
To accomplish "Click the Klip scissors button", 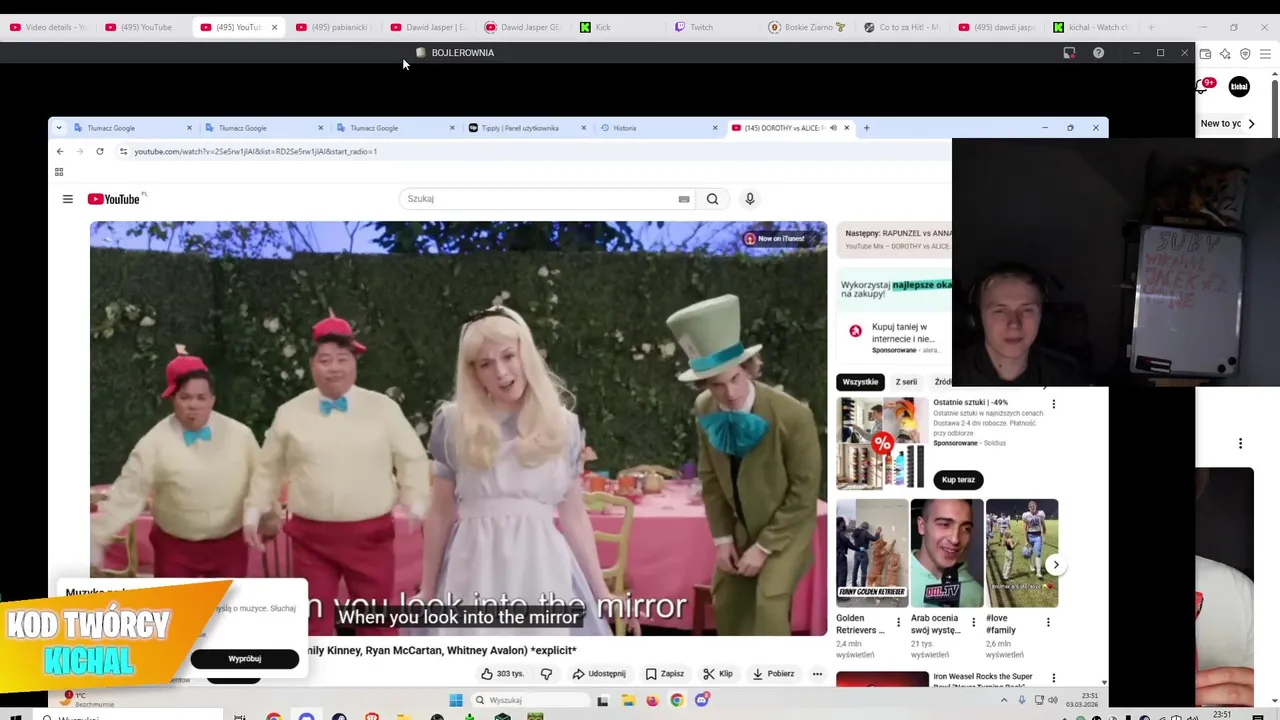I will 718,674.
